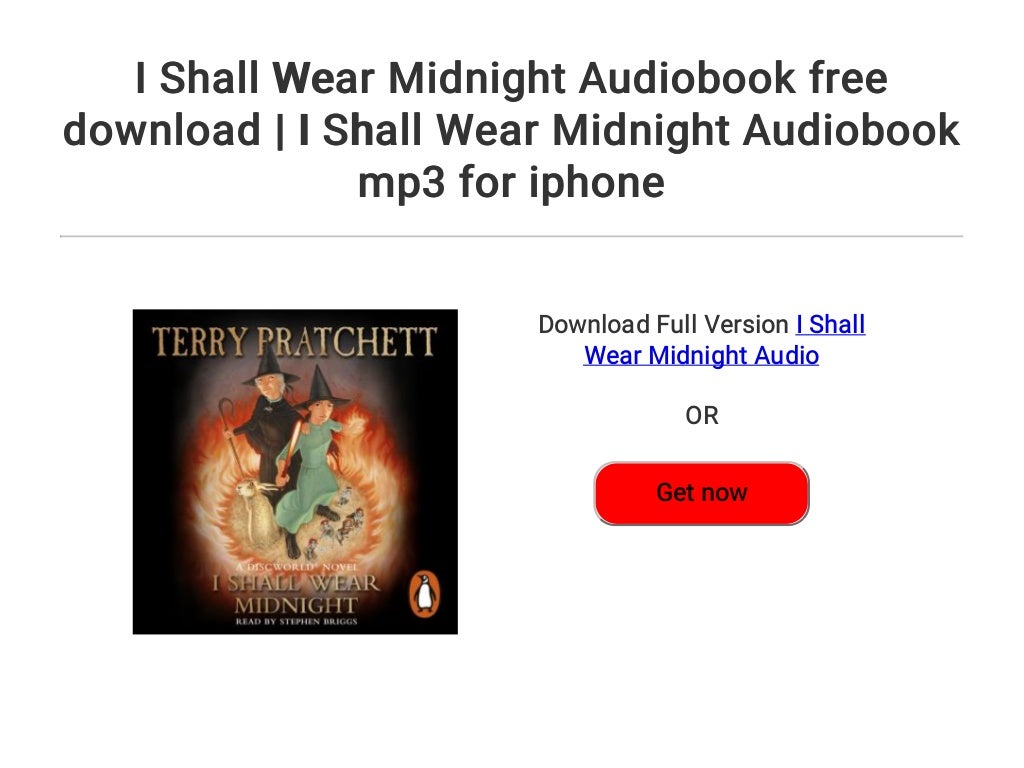Image resolution: width=1024 pixels, height=768 pixels.
Task: Click the page heading title text
Action: tap(511, 129)
